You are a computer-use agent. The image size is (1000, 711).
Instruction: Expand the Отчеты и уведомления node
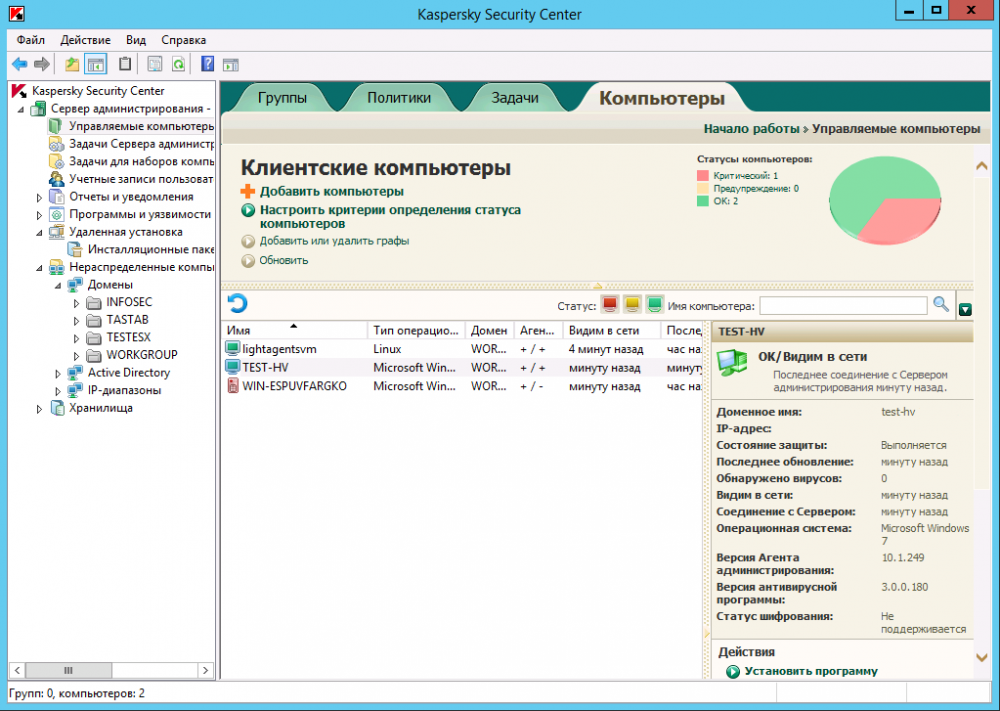tap(40, 197)
